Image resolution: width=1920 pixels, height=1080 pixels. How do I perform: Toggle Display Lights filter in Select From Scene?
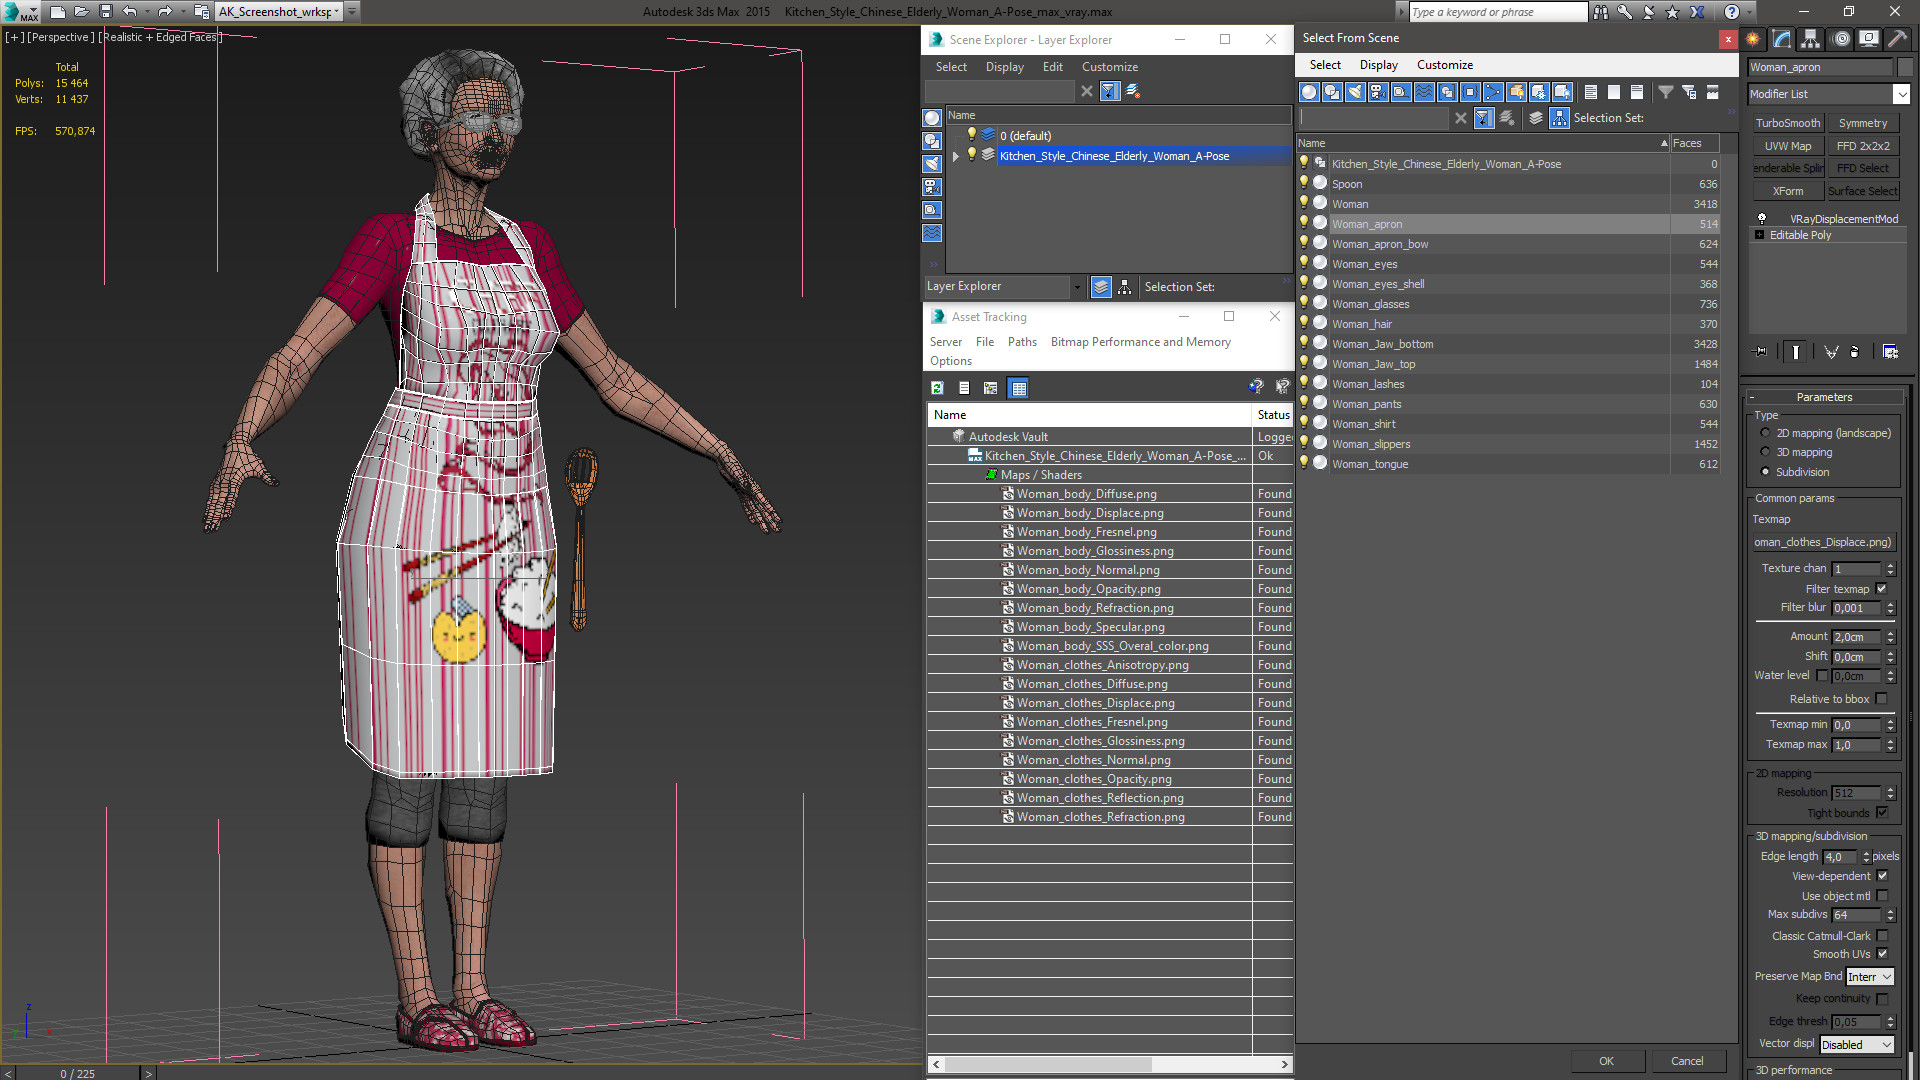pyautogui.click(x=1355, y=92)
